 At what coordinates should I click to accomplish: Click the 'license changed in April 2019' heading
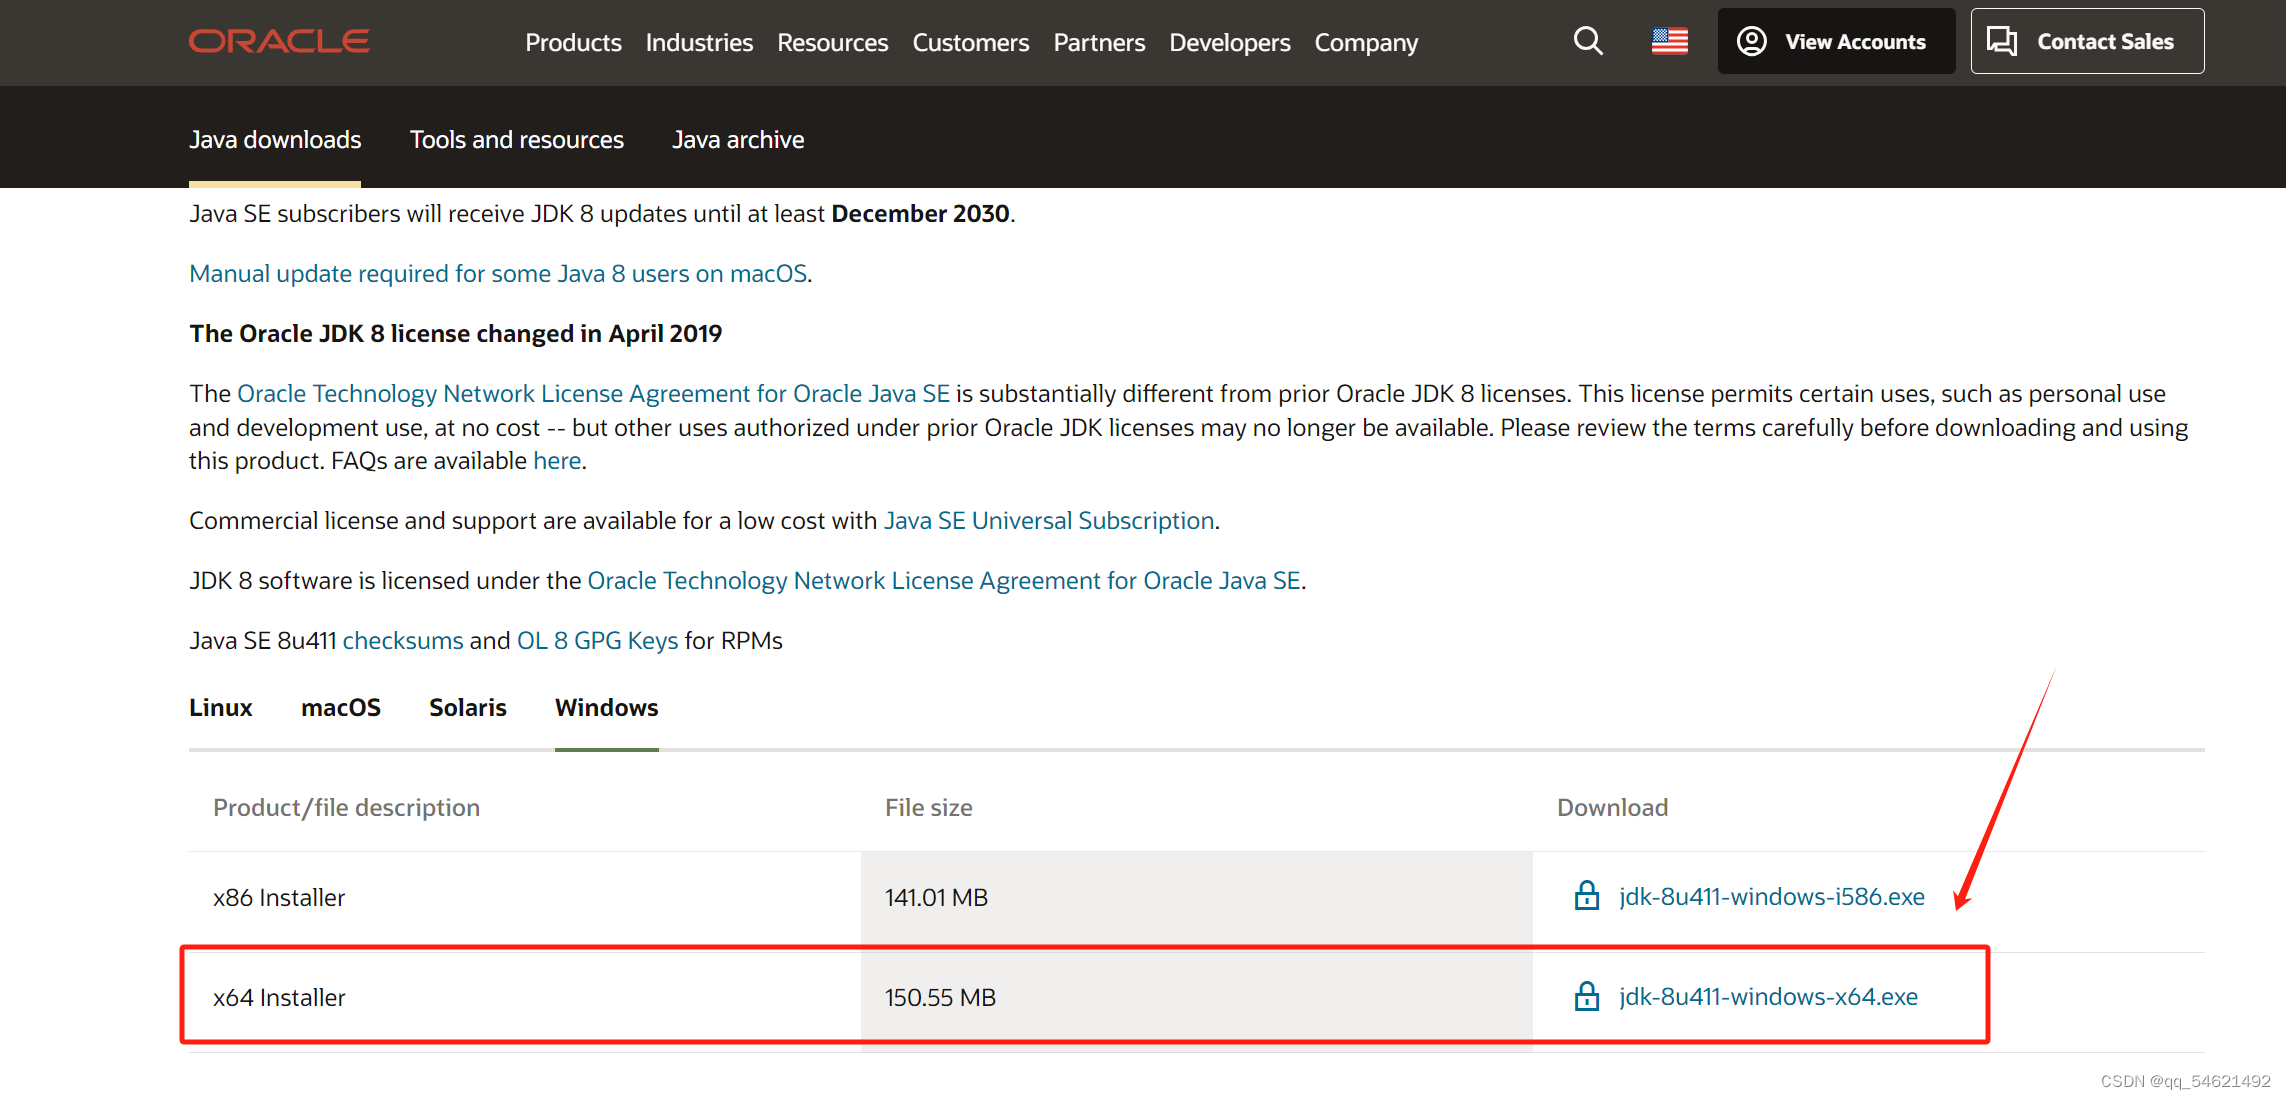pyautogui.click(x=456, y=333)
